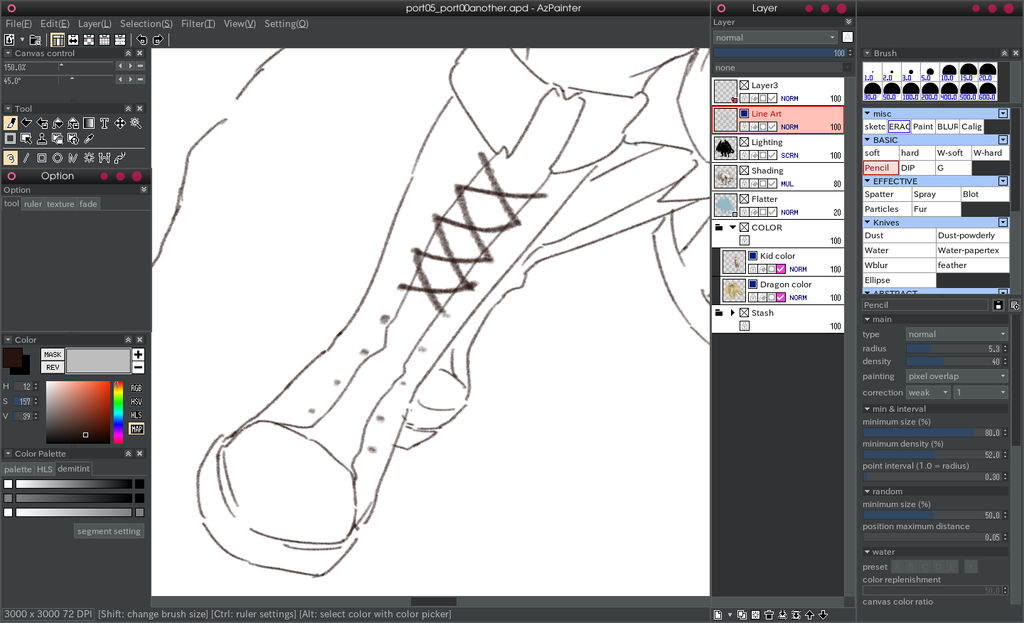This screenshot has width=1024, height=623.
Task: Select the color picker eyedropper tool
Action: [x=89, y=138]
